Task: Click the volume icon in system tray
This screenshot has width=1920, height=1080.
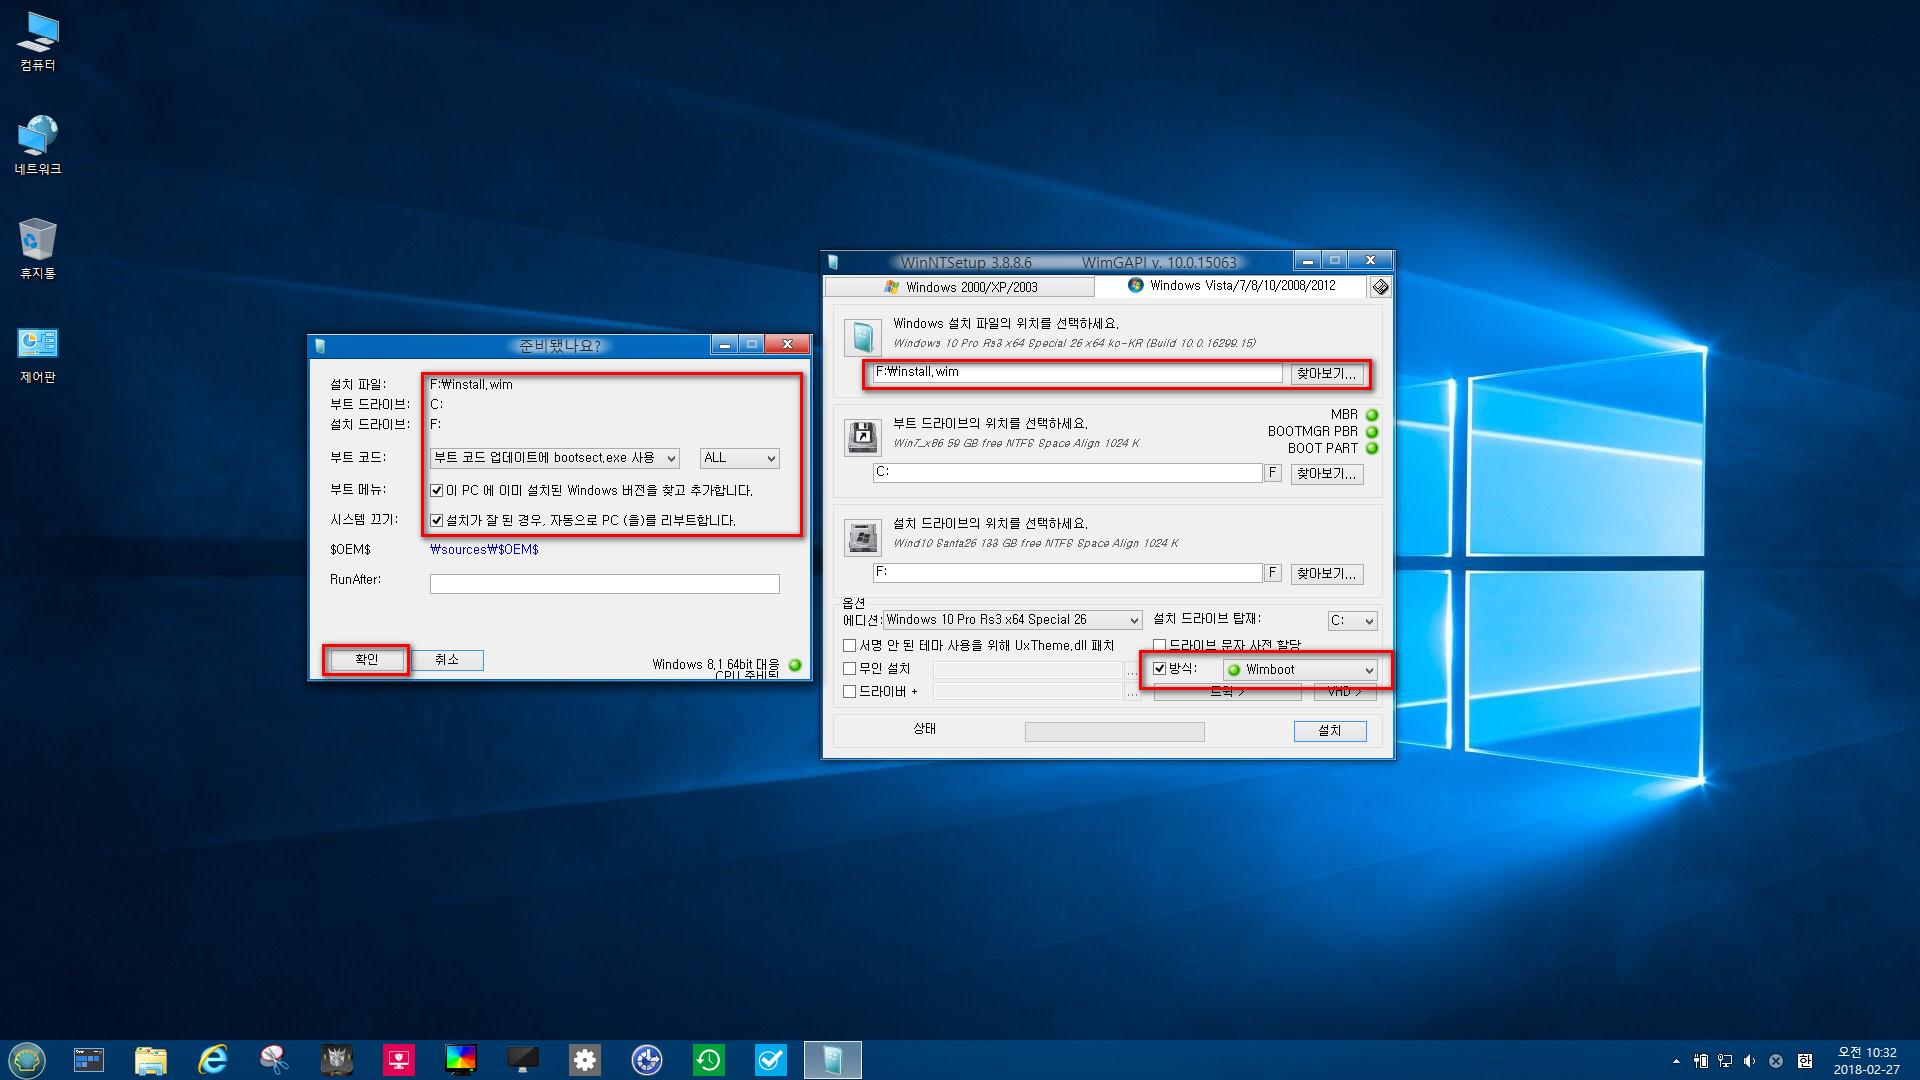Action: point(1749,1061)
